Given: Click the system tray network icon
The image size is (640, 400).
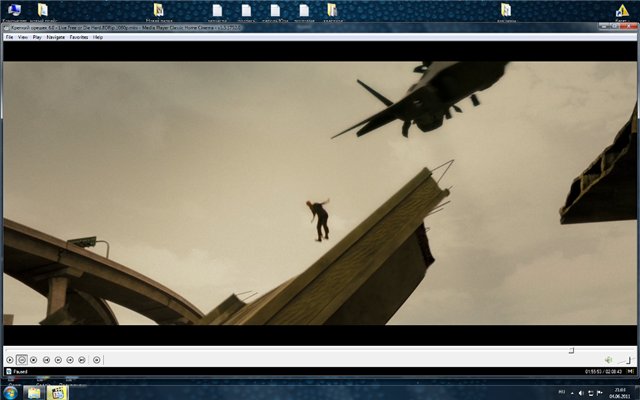Looking at the screenshot, I should 590,393.
